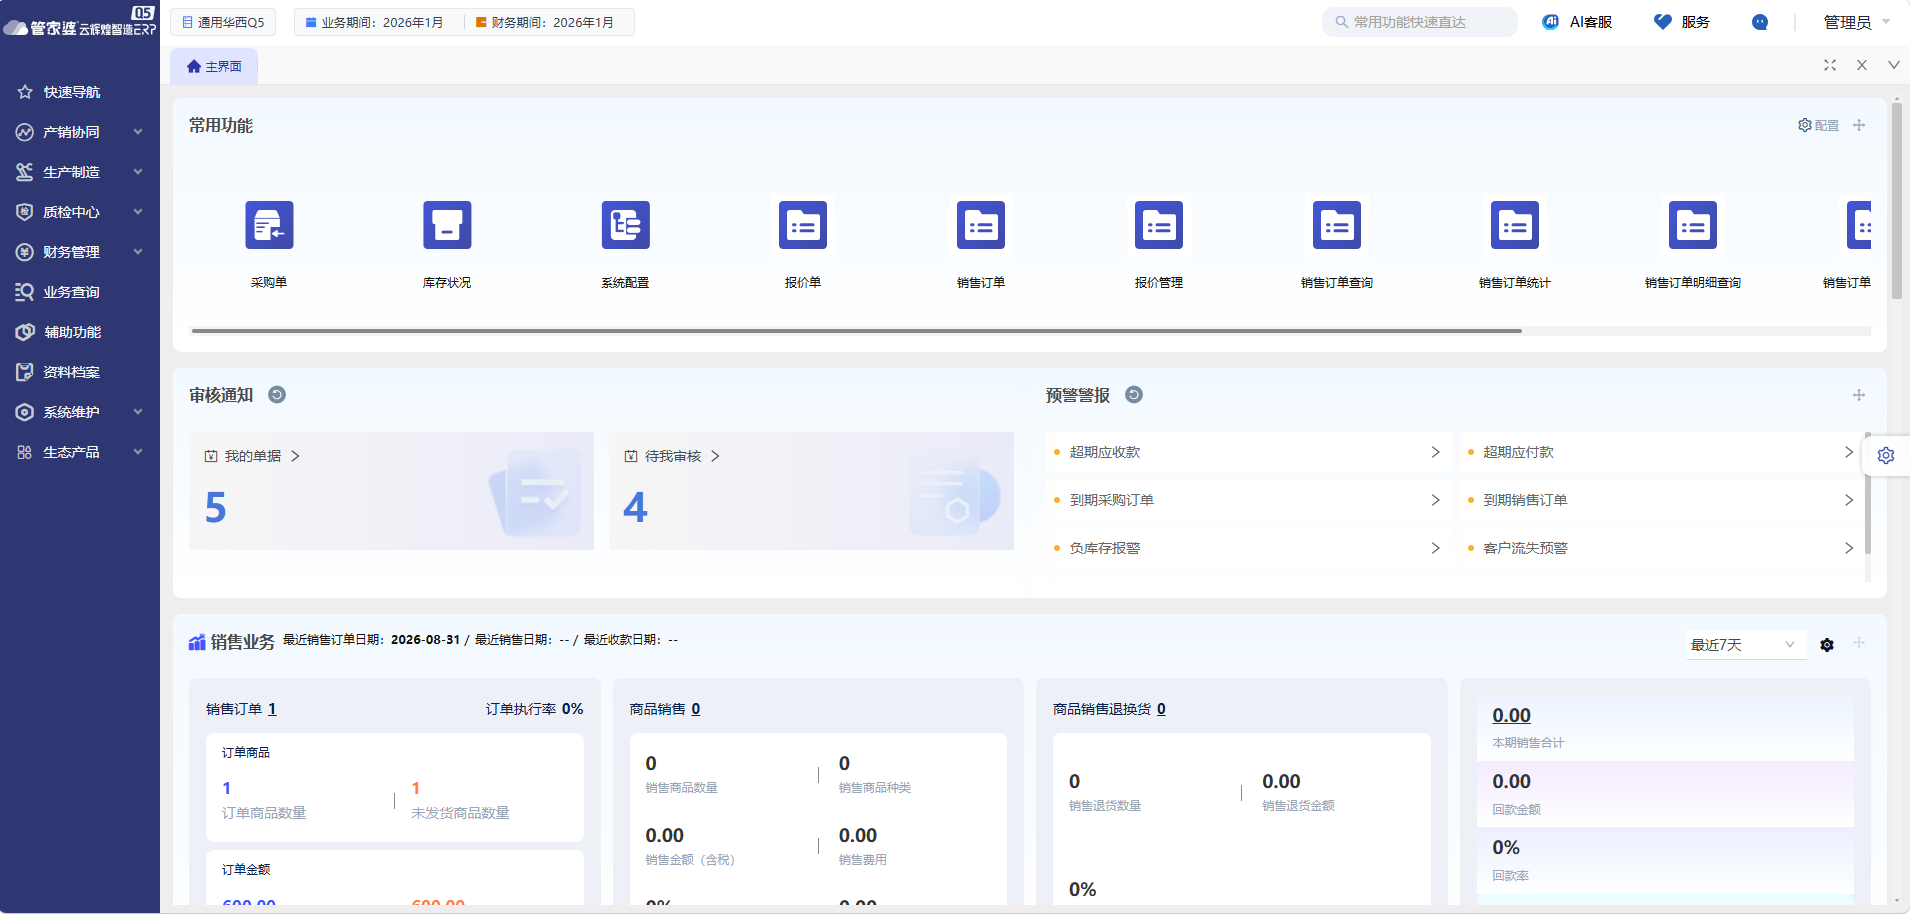The image size is (1910, 914).
Task: Refresh the 预警警报 panel
Action: [x=1134, y=395]
